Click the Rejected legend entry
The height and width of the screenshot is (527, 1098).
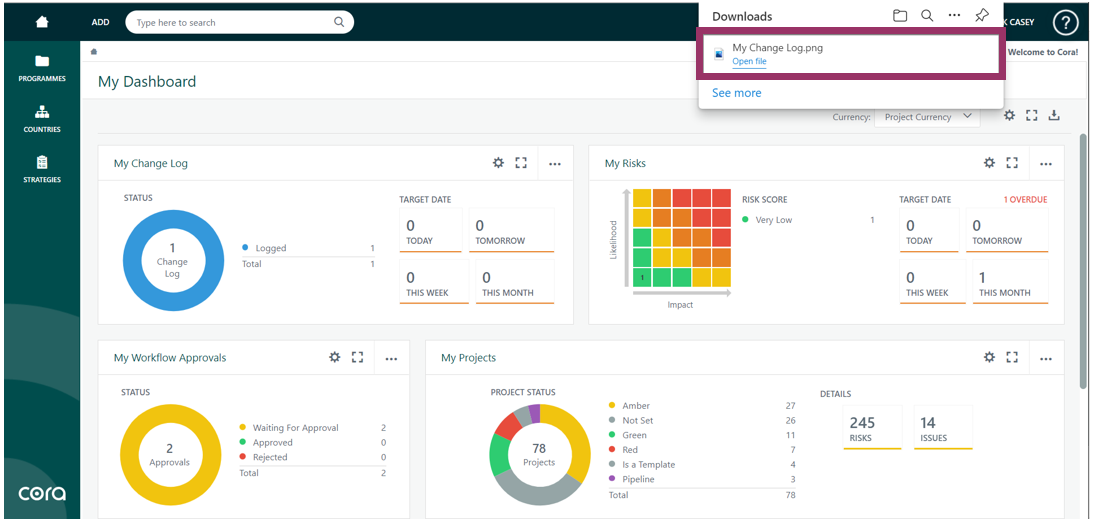click(312, 457)
